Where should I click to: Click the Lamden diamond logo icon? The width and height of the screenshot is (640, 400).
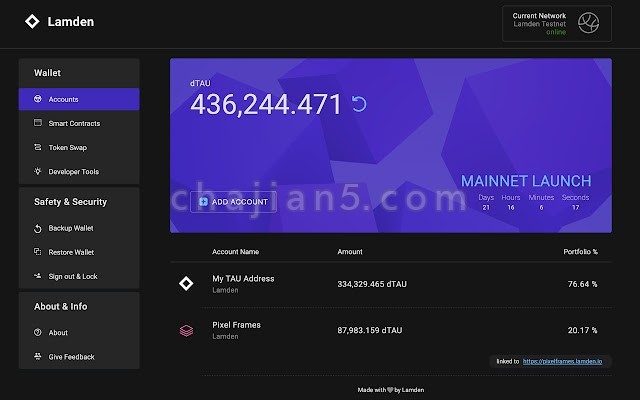32,21
